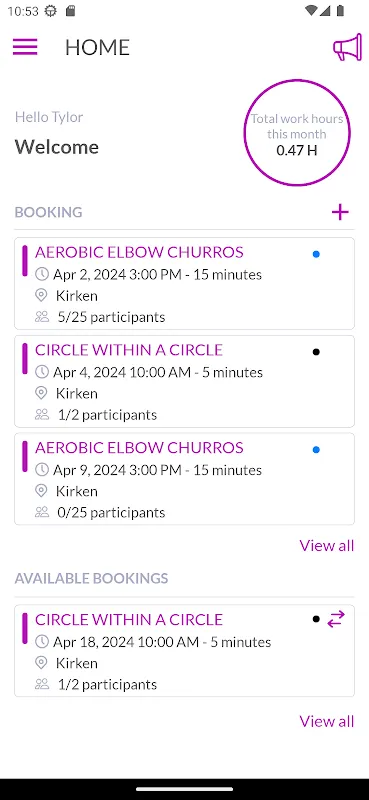The image size is (369, 800).
Task: Tap the 5/25 participants text
Action: [x=111, y=317]
